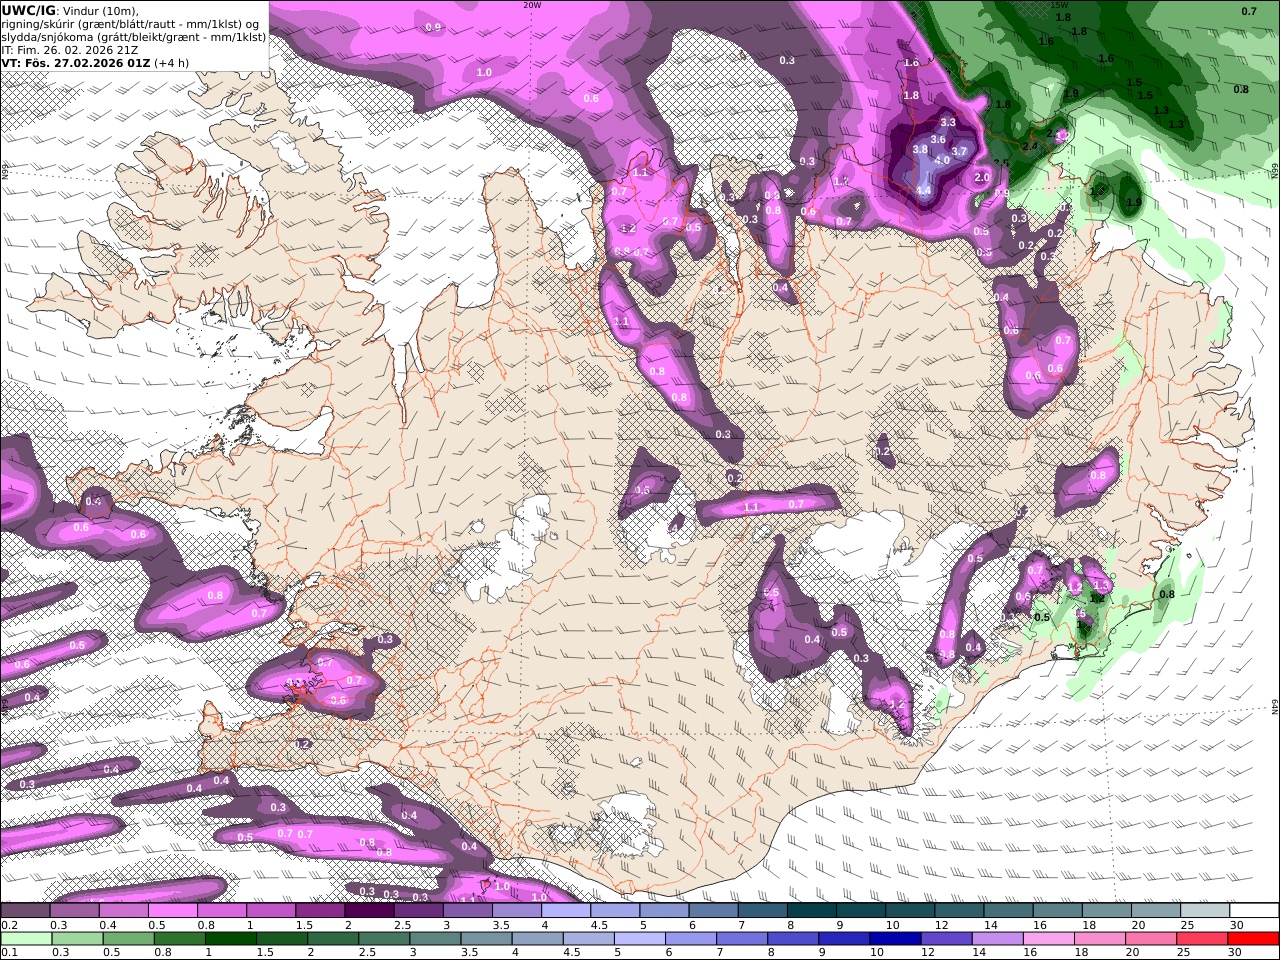
Task: Select the violet 14 swatch in rain legend
Action: [x=997, y=939]
